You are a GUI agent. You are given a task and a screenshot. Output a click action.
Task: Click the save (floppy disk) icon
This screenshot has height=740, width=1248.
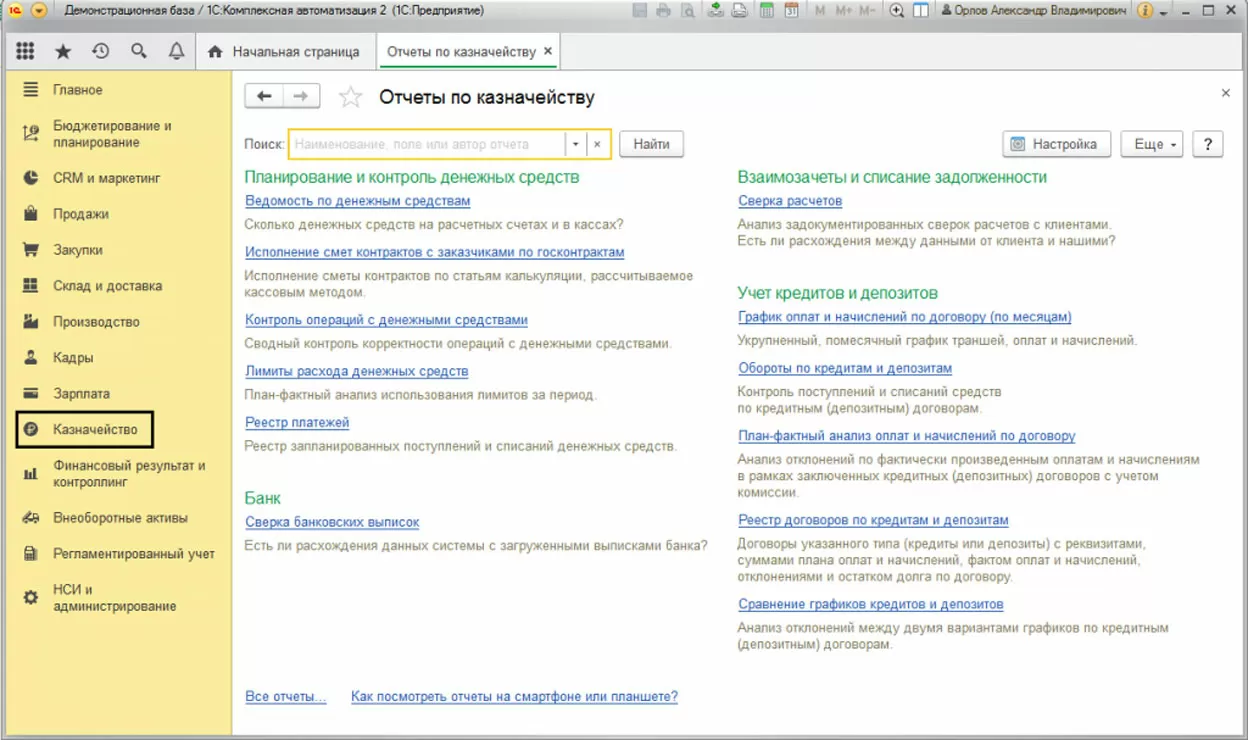(640, 11)
